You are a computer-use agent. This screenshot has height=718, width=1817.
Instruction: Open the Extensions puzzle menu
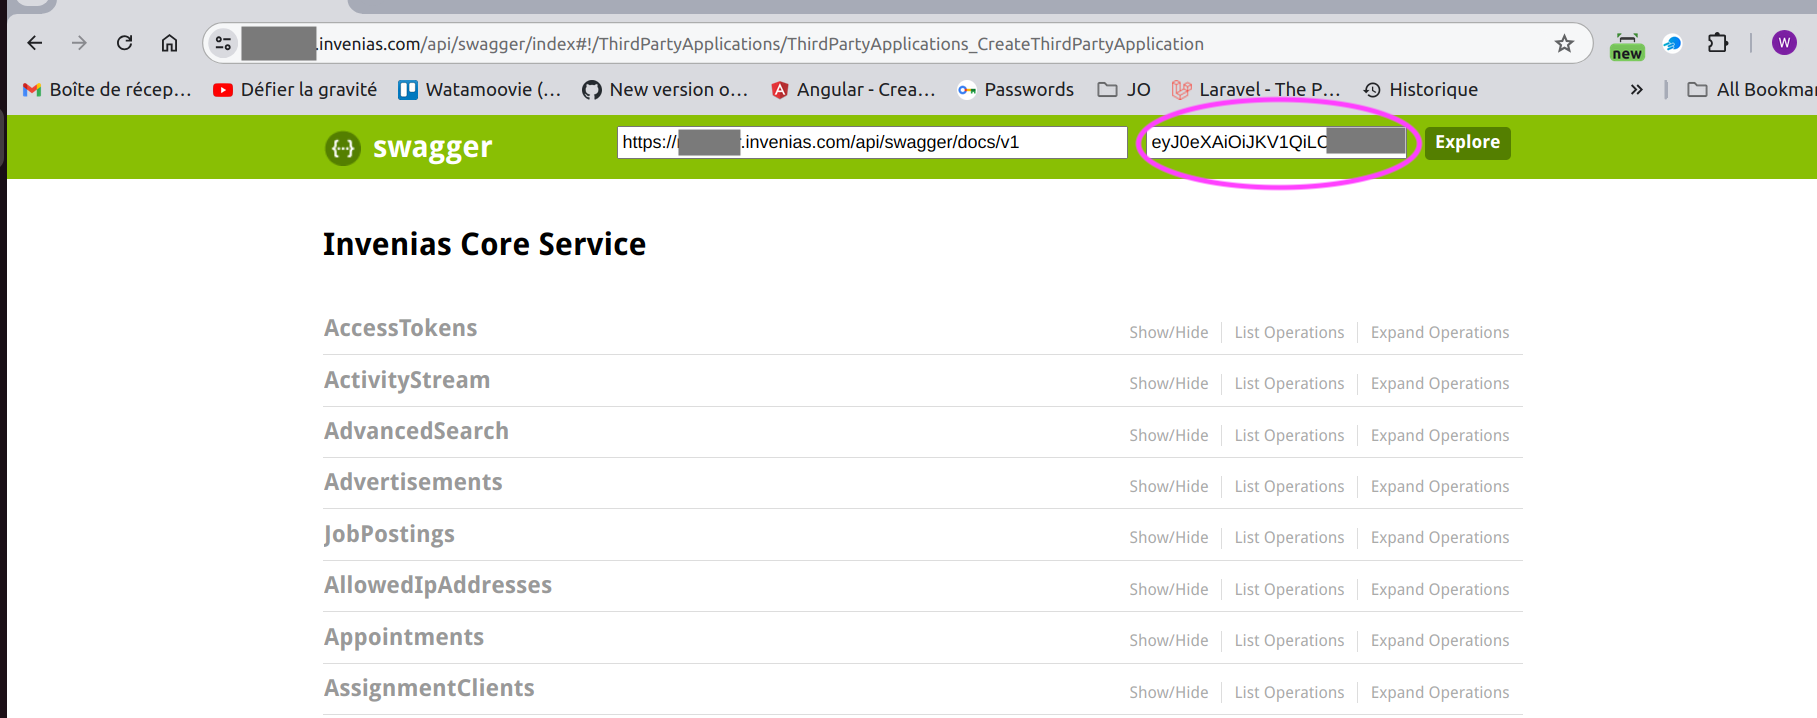pyautogui.click(x=1717, y=43)
